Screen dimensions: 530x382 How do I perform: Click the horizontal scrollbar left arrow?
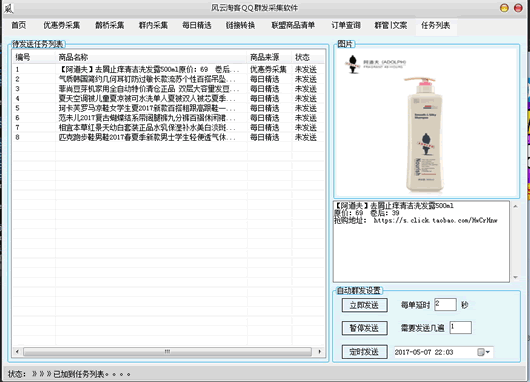[17, 352]
